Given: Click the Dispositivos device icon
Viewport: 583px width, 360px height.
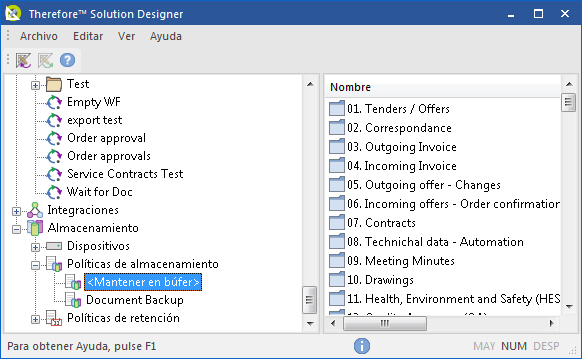Looking at the screenshot, I should (54, 246).
